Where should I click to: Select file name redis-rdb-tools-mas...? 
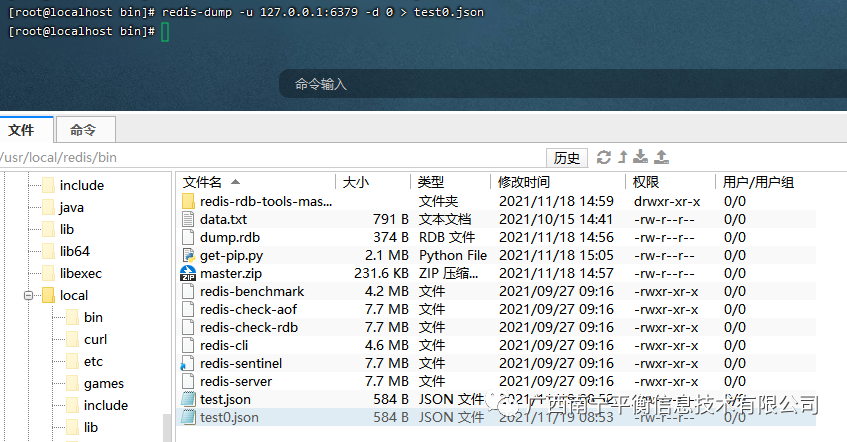pyautogui.click(x=266, y=202)
